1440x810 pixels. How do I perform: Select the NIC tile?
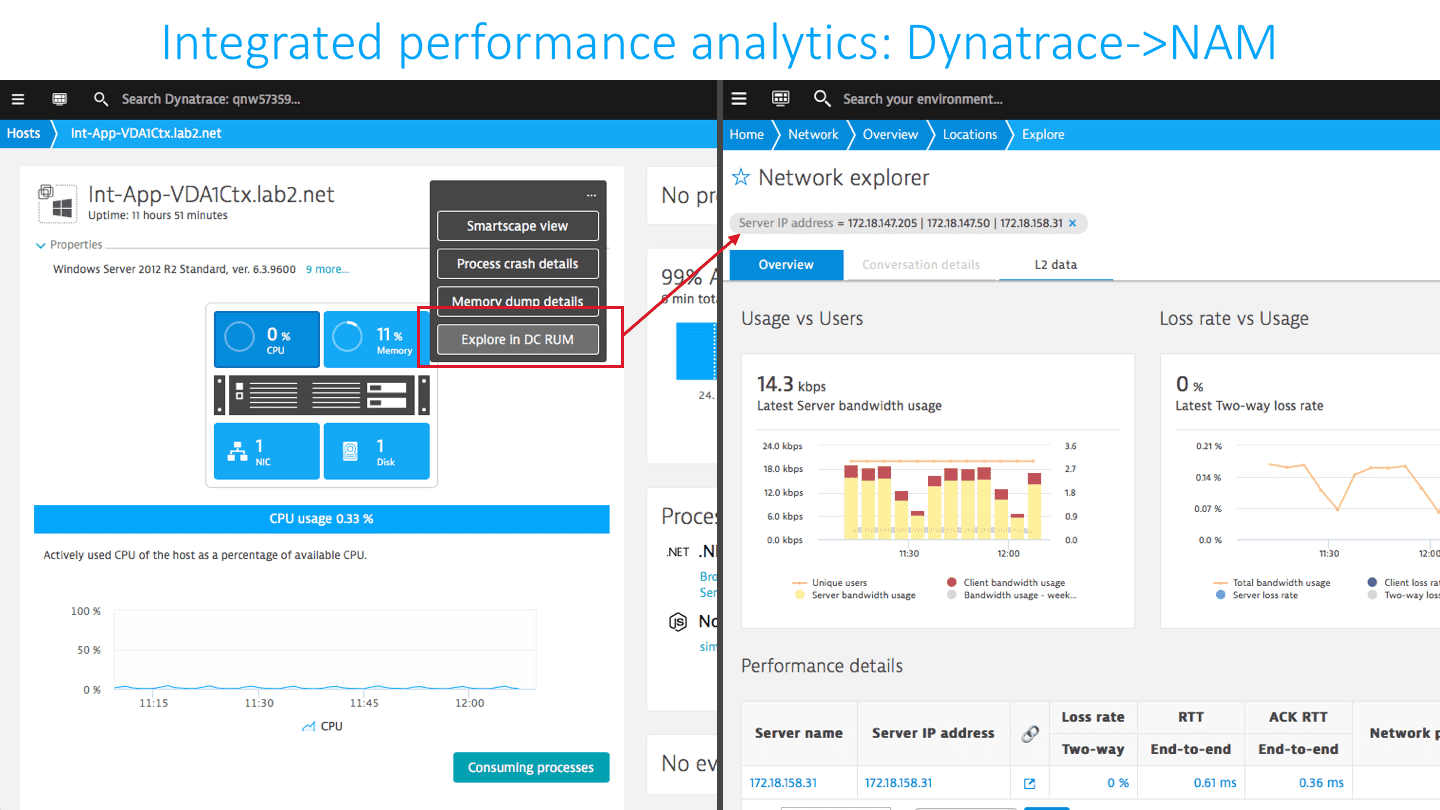click(267, 451)
